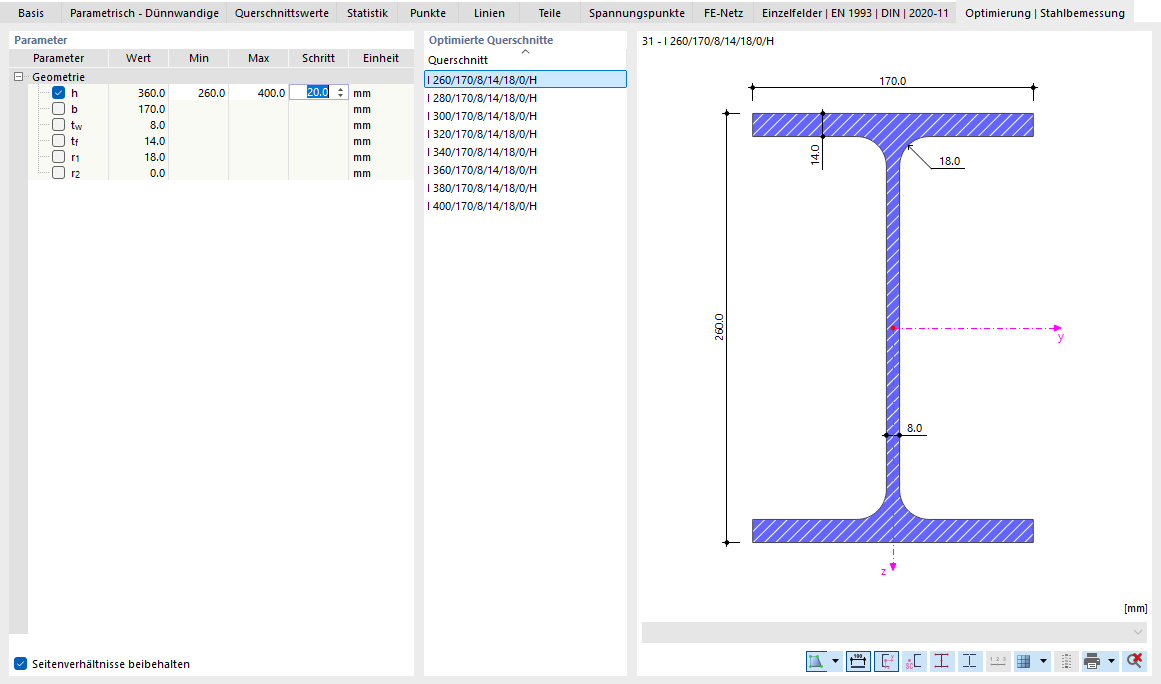Viewport: 1161px width, 684px height.
Task: Select section I 340/170/8/14/18/0/H
Action: click(525, 152)
